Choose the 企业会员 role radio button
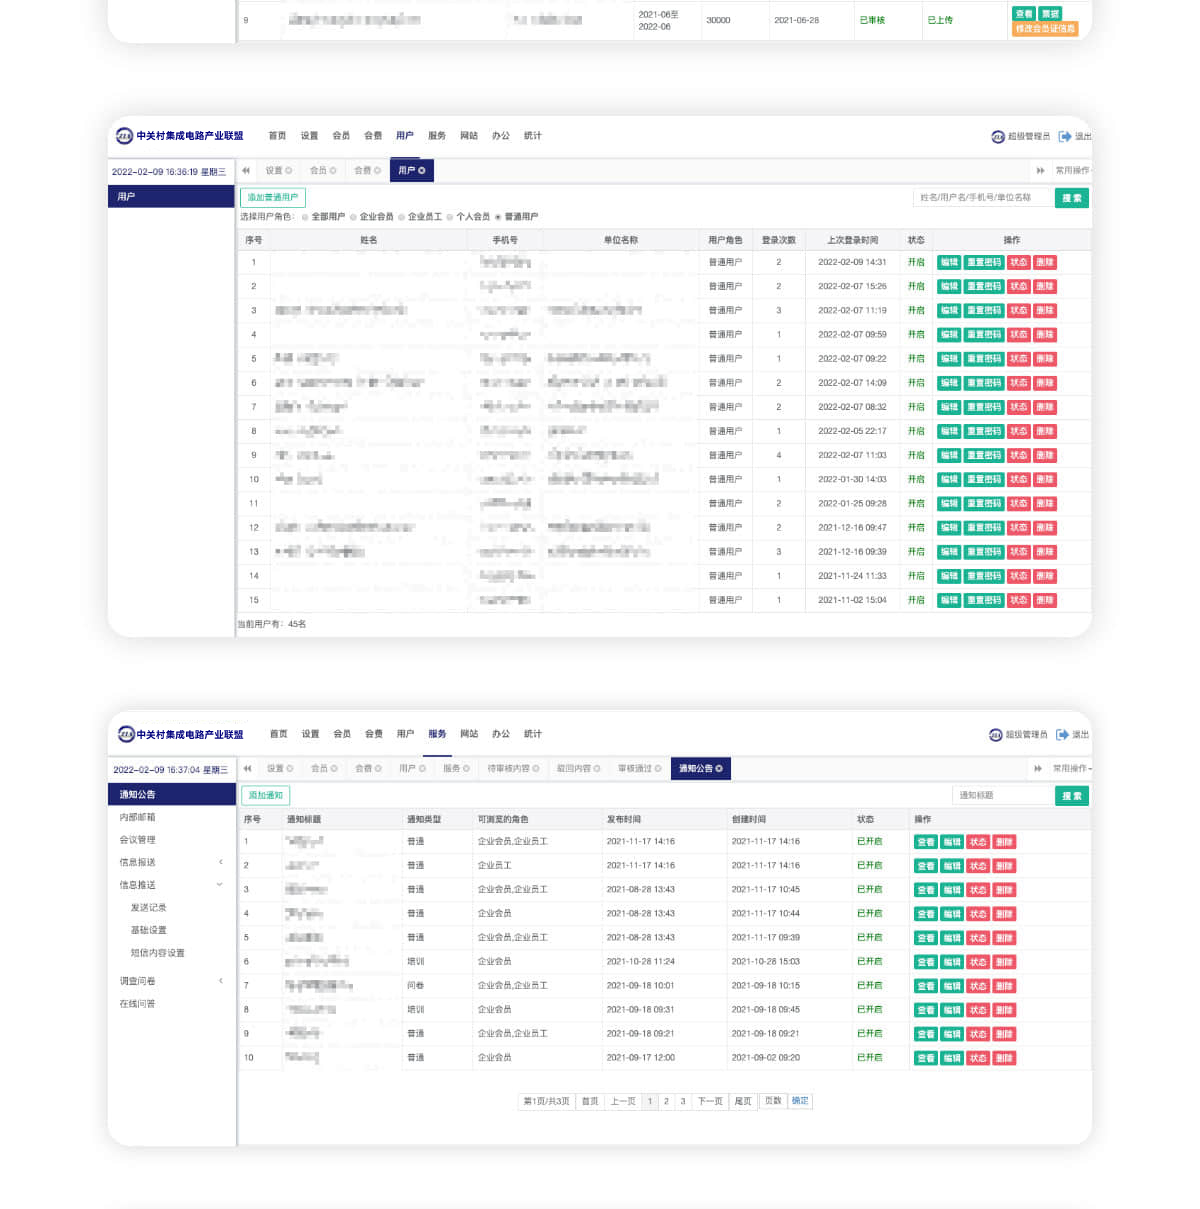Viewport: 1200px width, 1209px height. point(353,217)
